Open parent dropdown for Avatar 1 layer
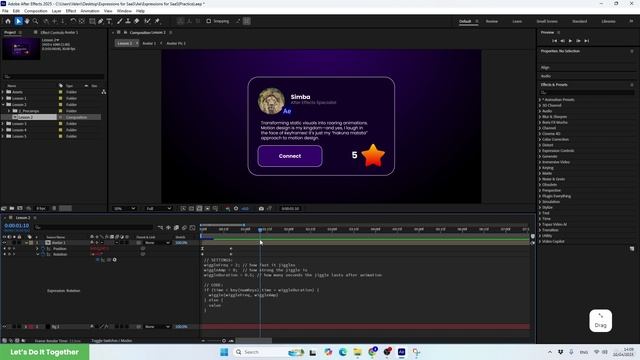 [x=157, y=242]
